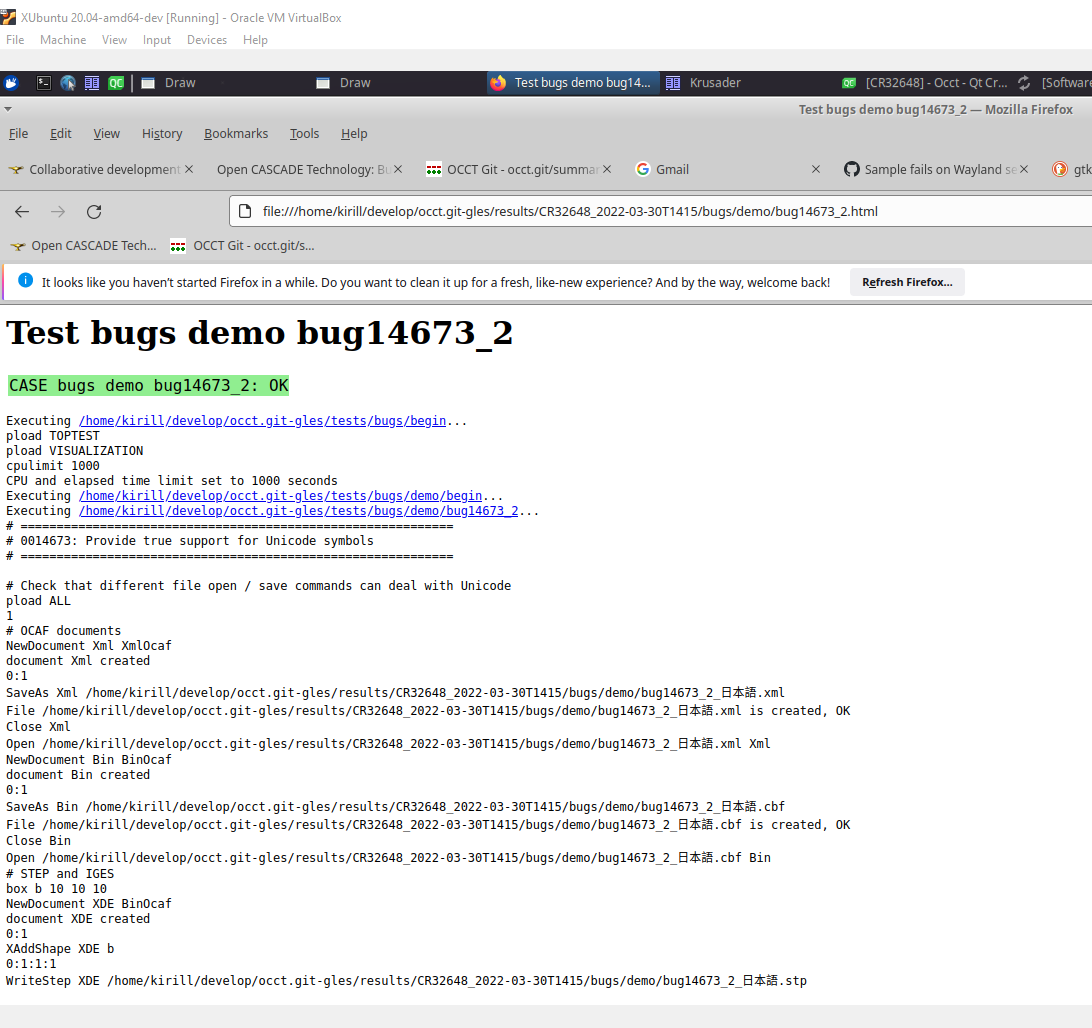
Task: Open the Bookmarks menu
Action: (x=236, y=134)
